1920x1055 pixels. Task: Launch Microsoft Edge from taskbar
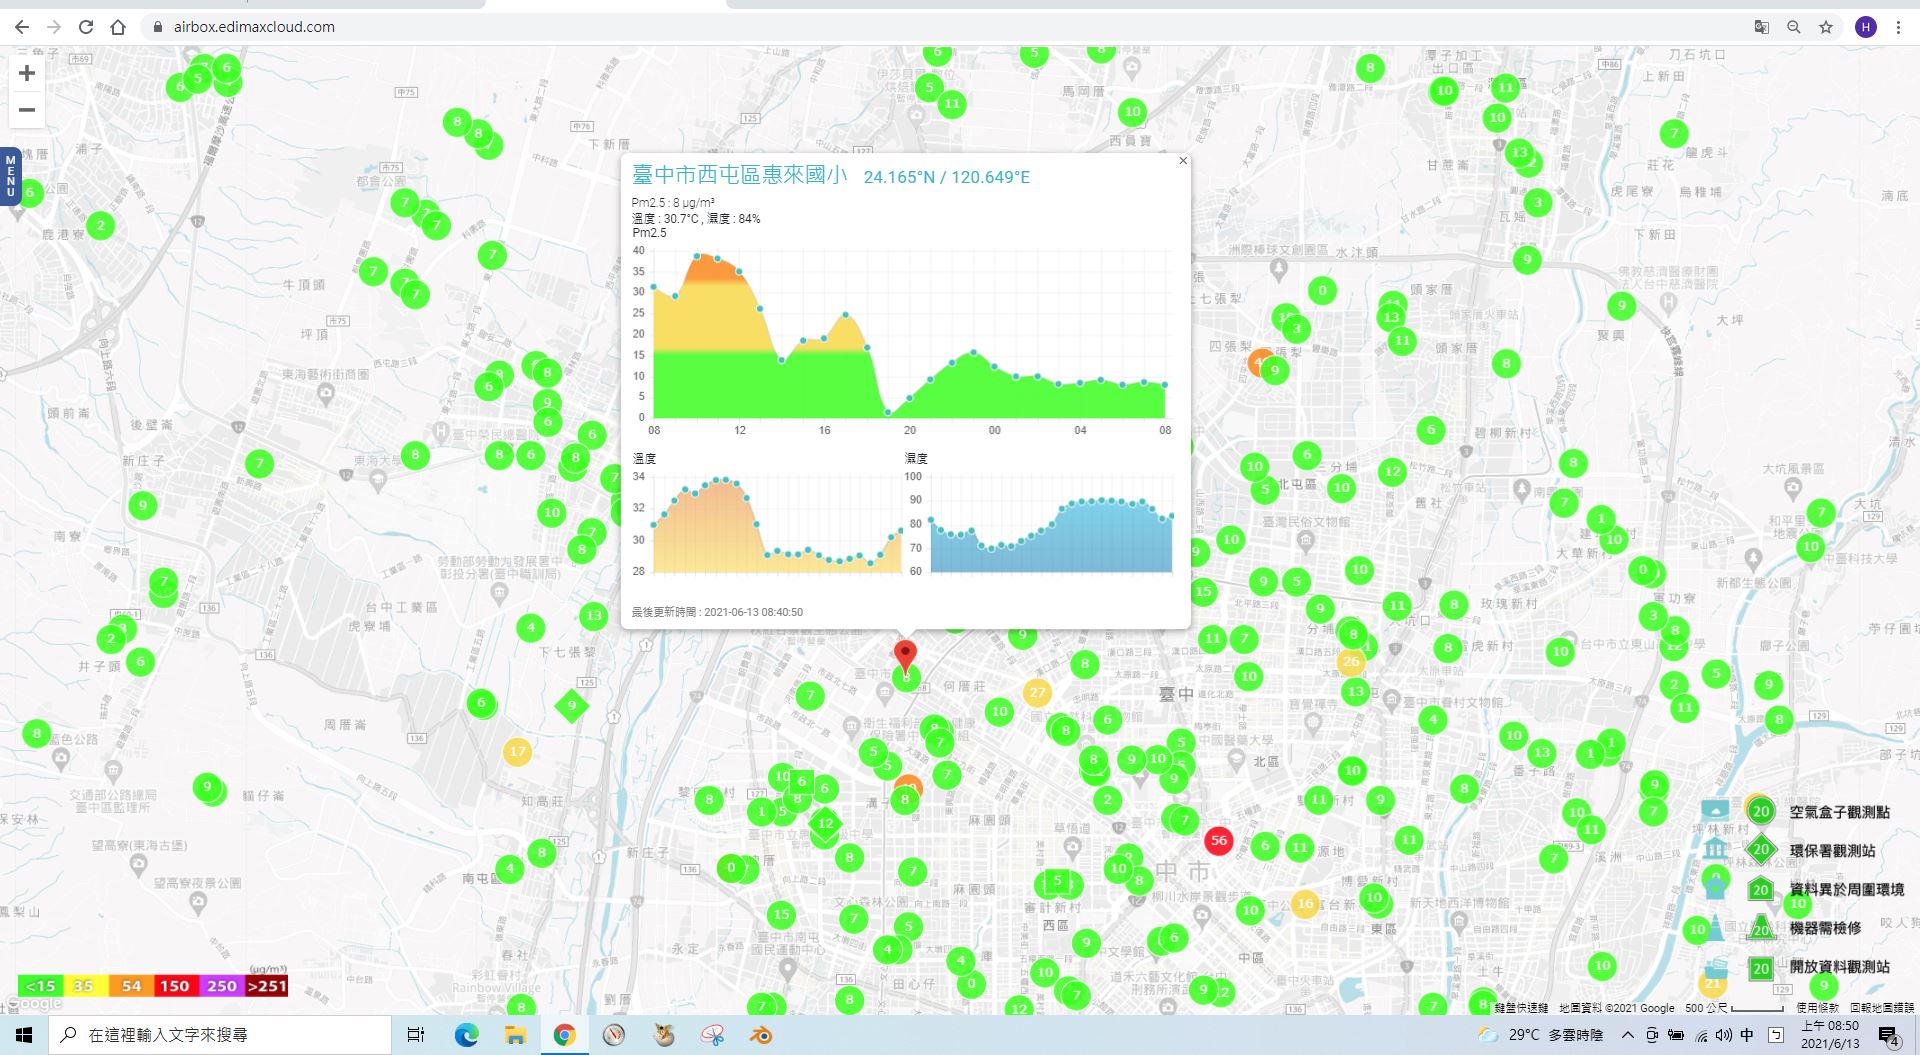pyautogui.click(x=466, y=1035)
